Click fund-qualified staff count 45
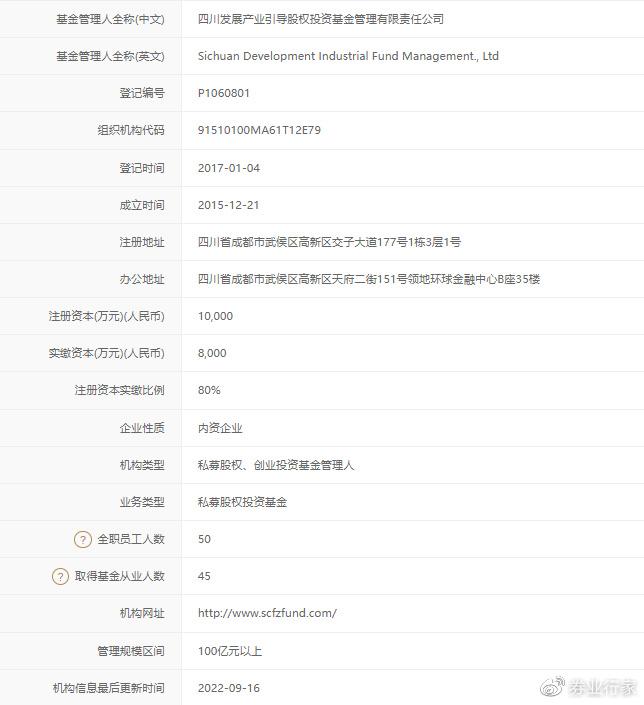The image size is (644, 705). click(204, 576)
